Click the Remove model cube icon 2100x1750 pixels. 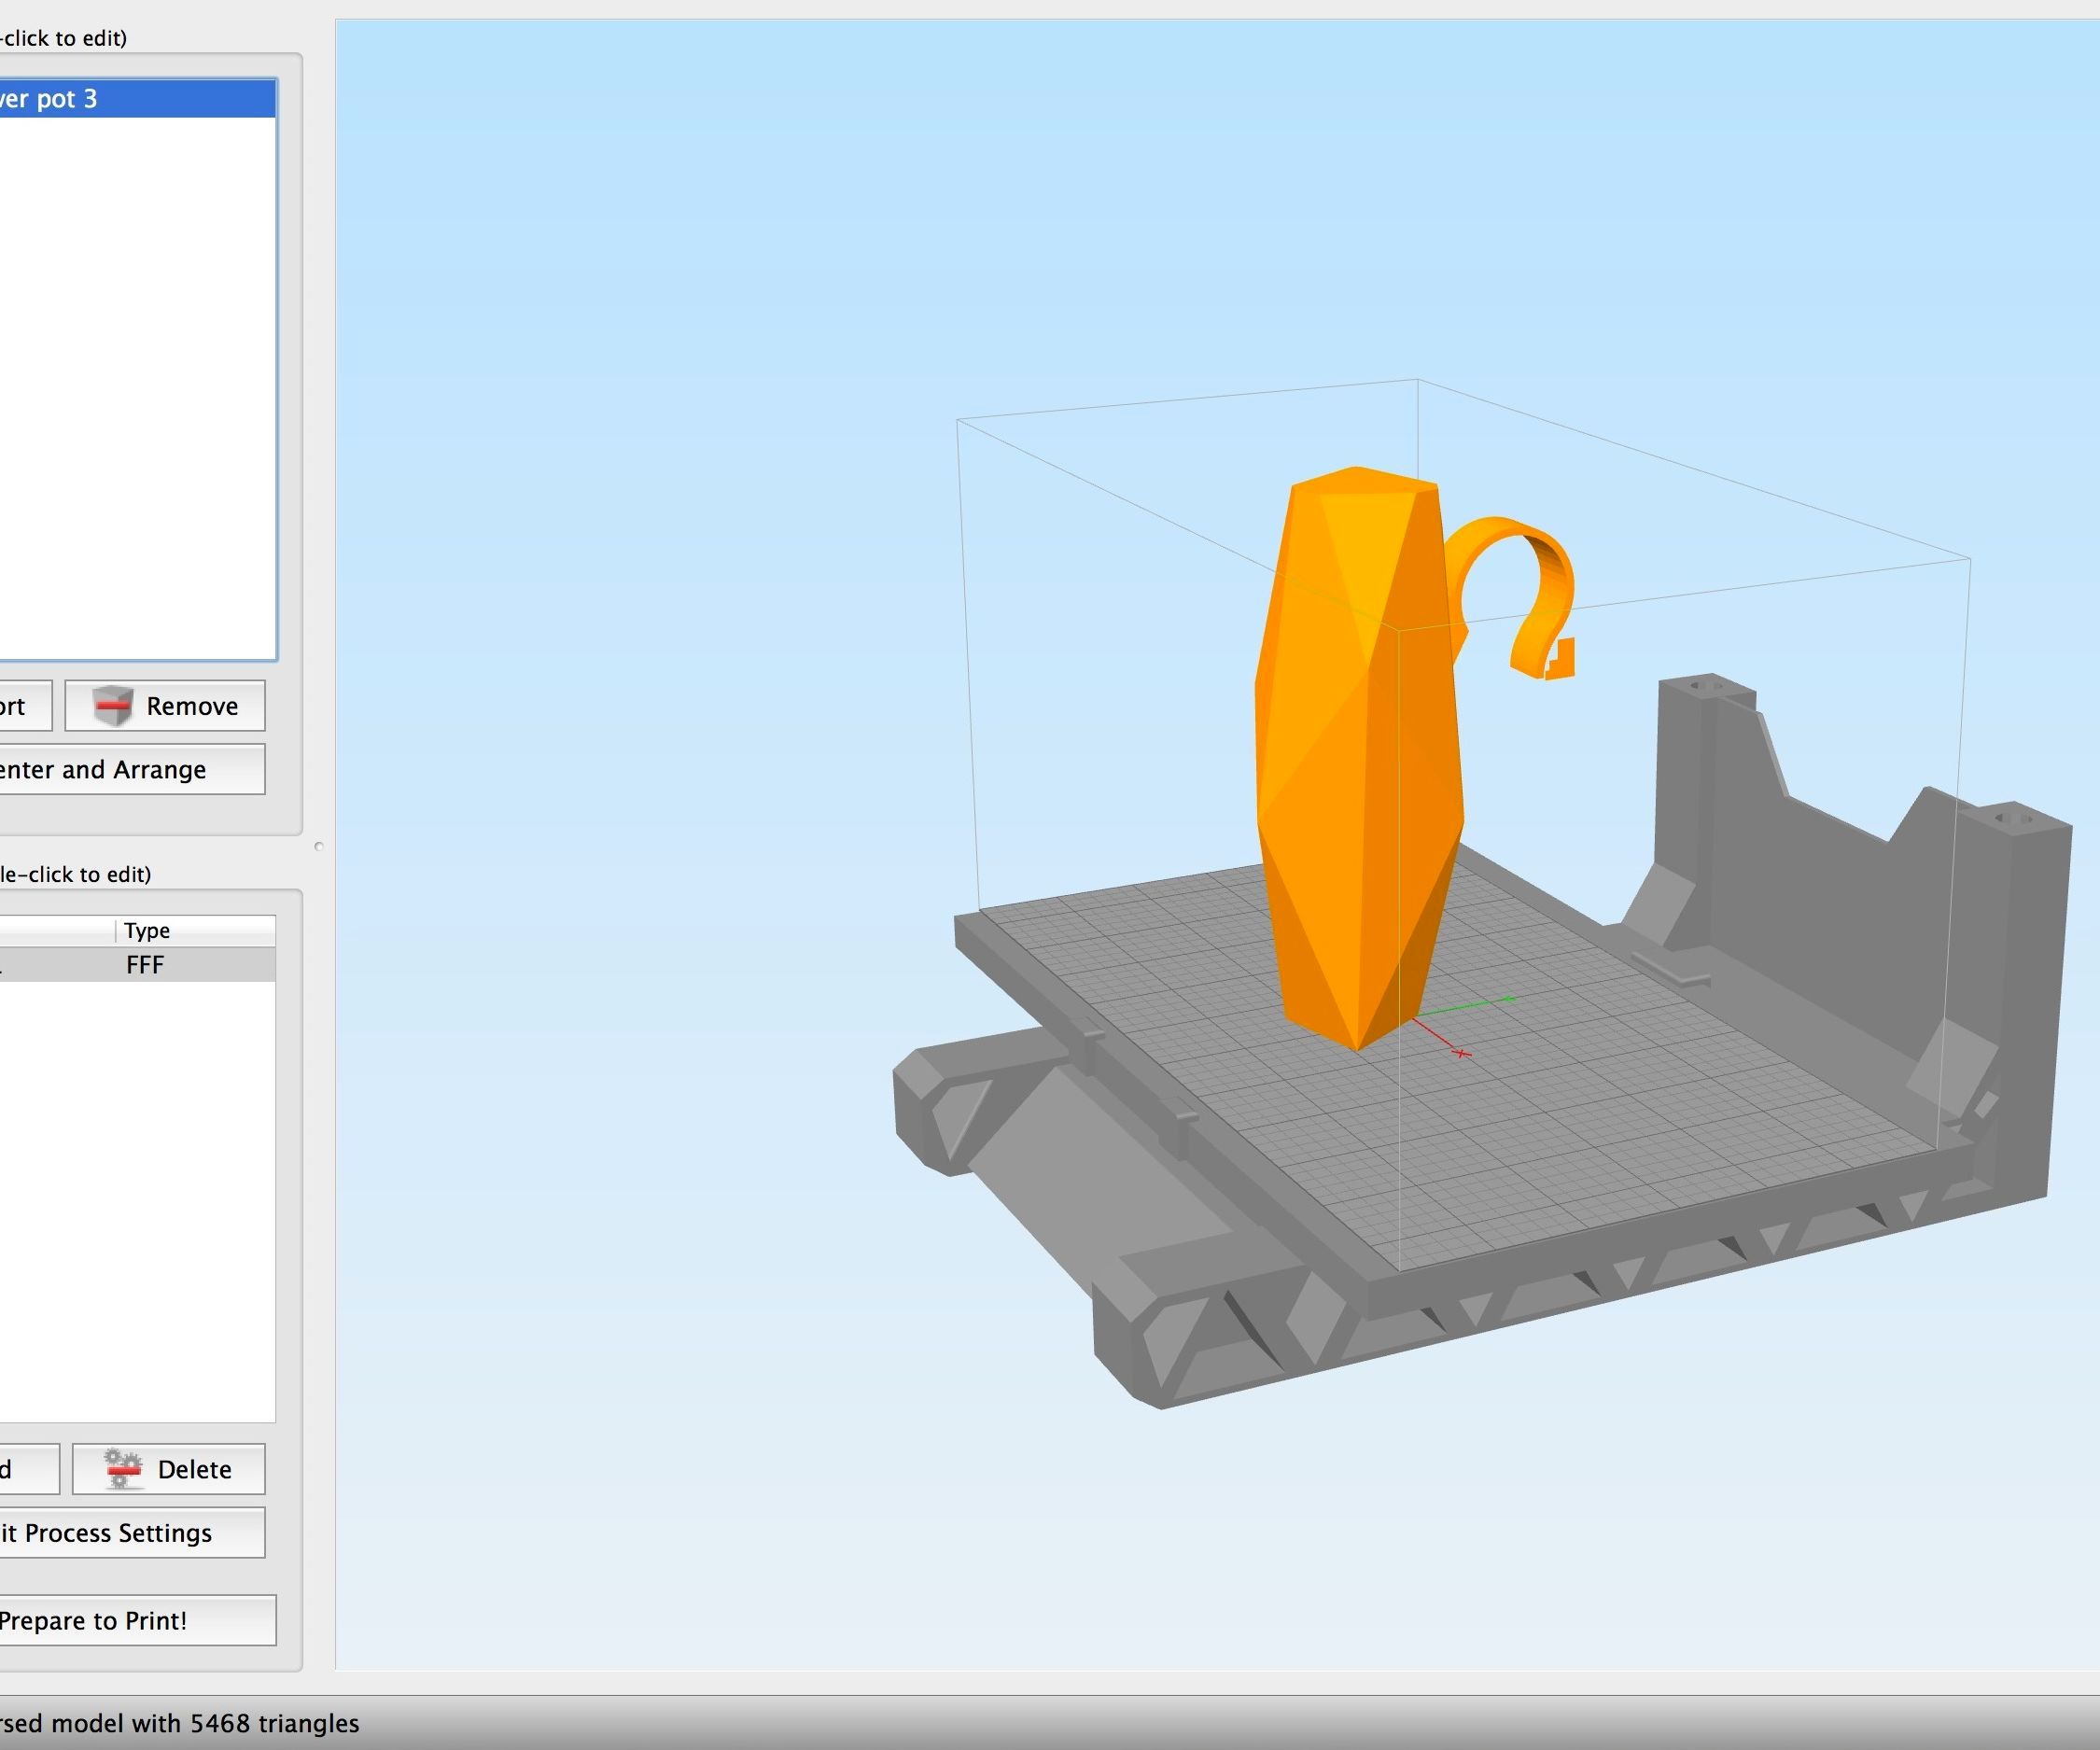112,706
